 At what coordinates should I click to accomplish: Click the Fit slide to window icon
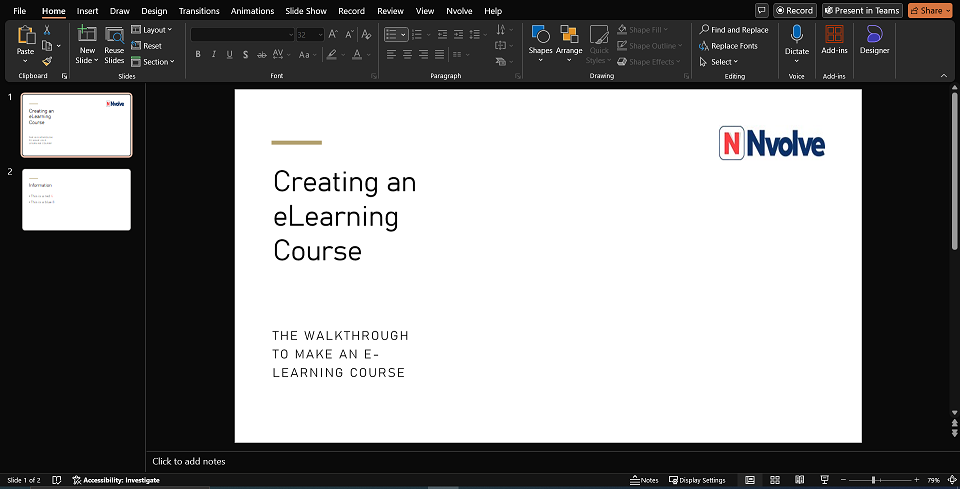coord(951,480)
